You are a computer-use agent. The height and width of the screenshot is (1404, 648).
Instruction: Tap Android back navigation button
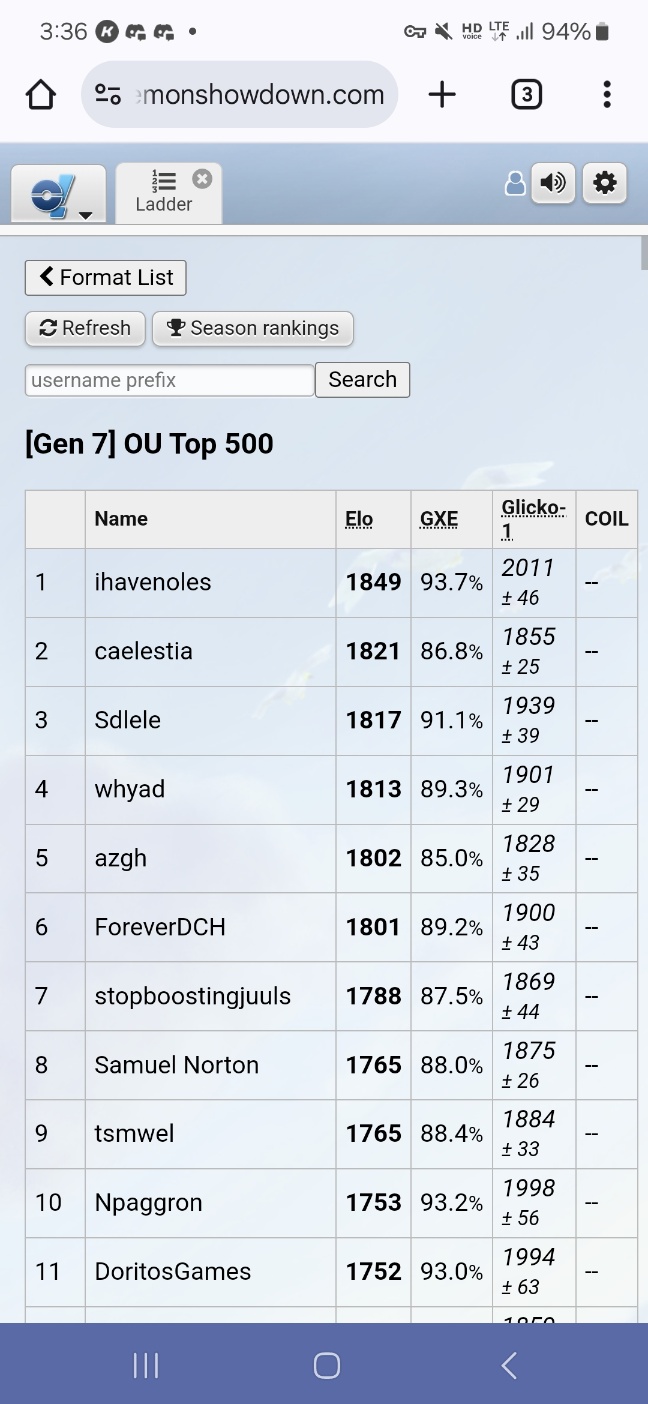pos(508,1366)
